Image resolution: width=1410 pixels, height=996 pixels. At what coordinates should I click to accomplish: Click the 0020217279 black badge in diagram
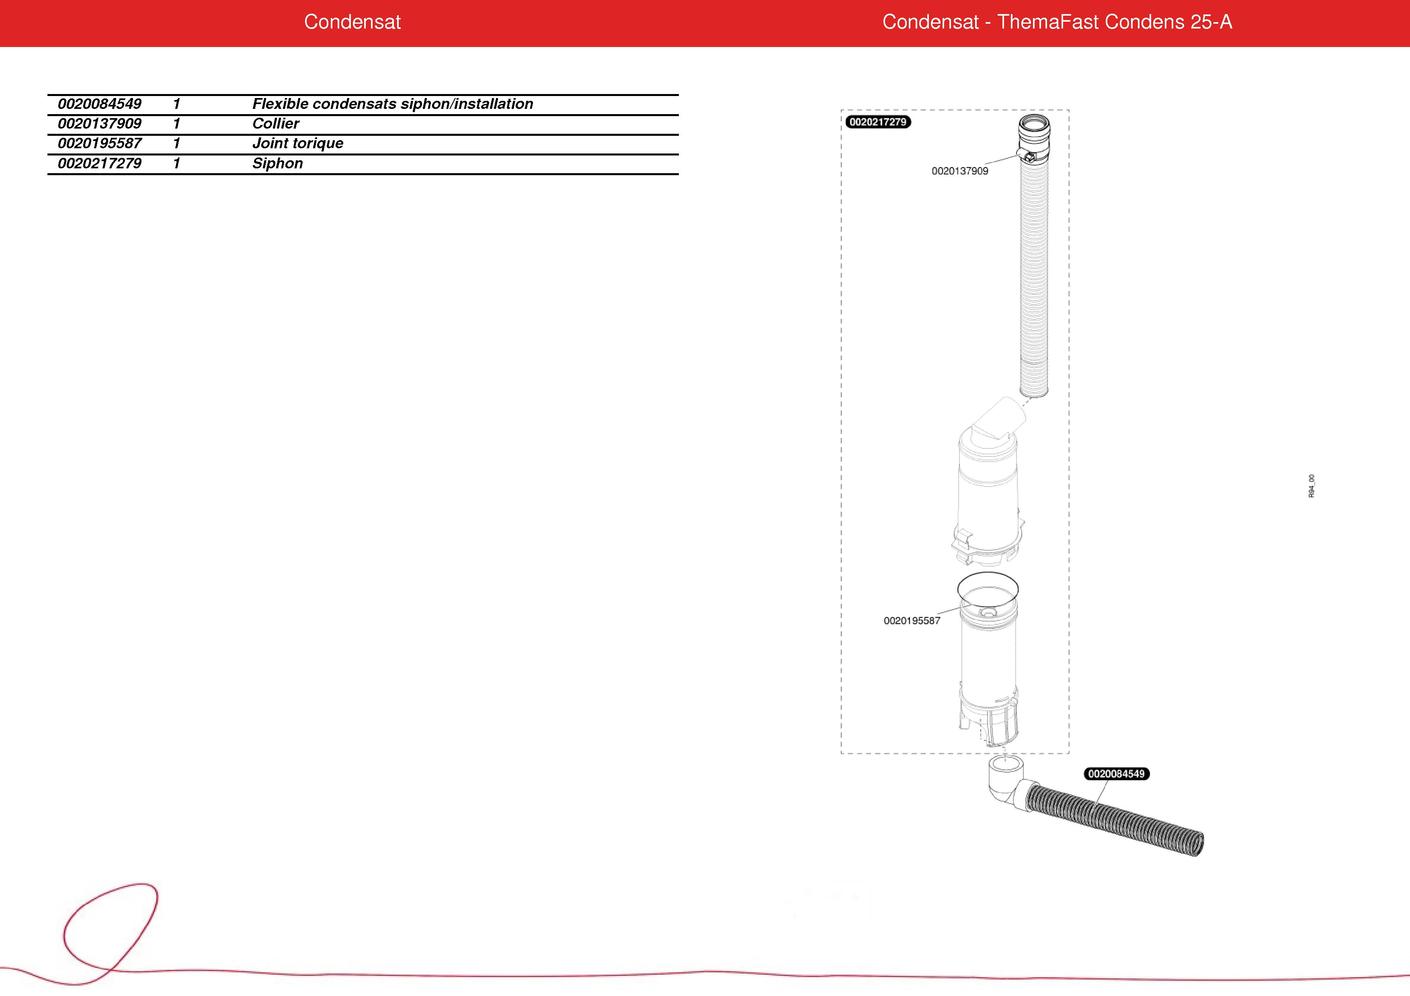click(878, 122)
